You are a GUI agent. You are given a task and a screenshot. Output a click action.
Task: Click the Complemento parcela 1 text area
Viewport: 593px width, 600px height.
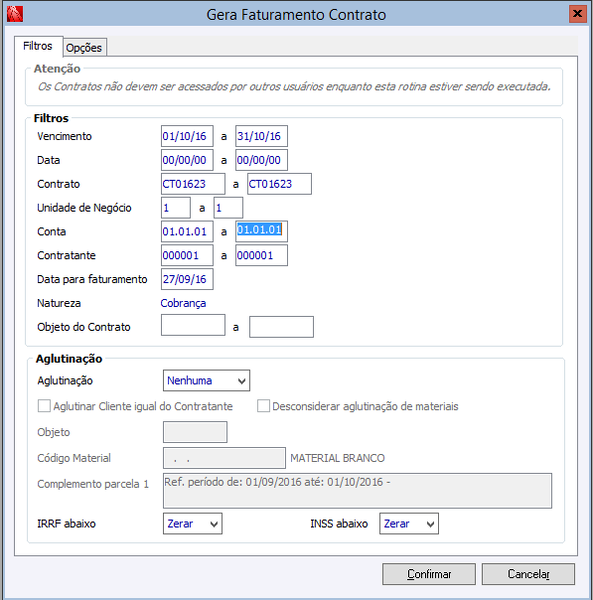(x=357, y=491)
